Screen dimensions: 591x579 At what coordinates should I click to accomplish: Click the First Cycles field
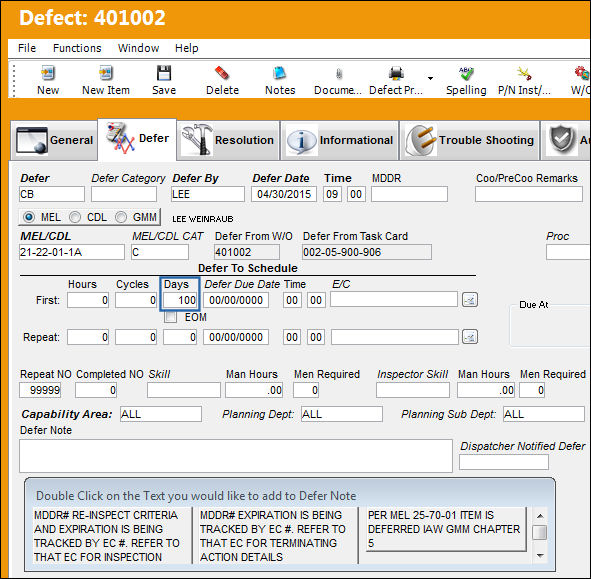pyautogui.click(x=136, y=300)
